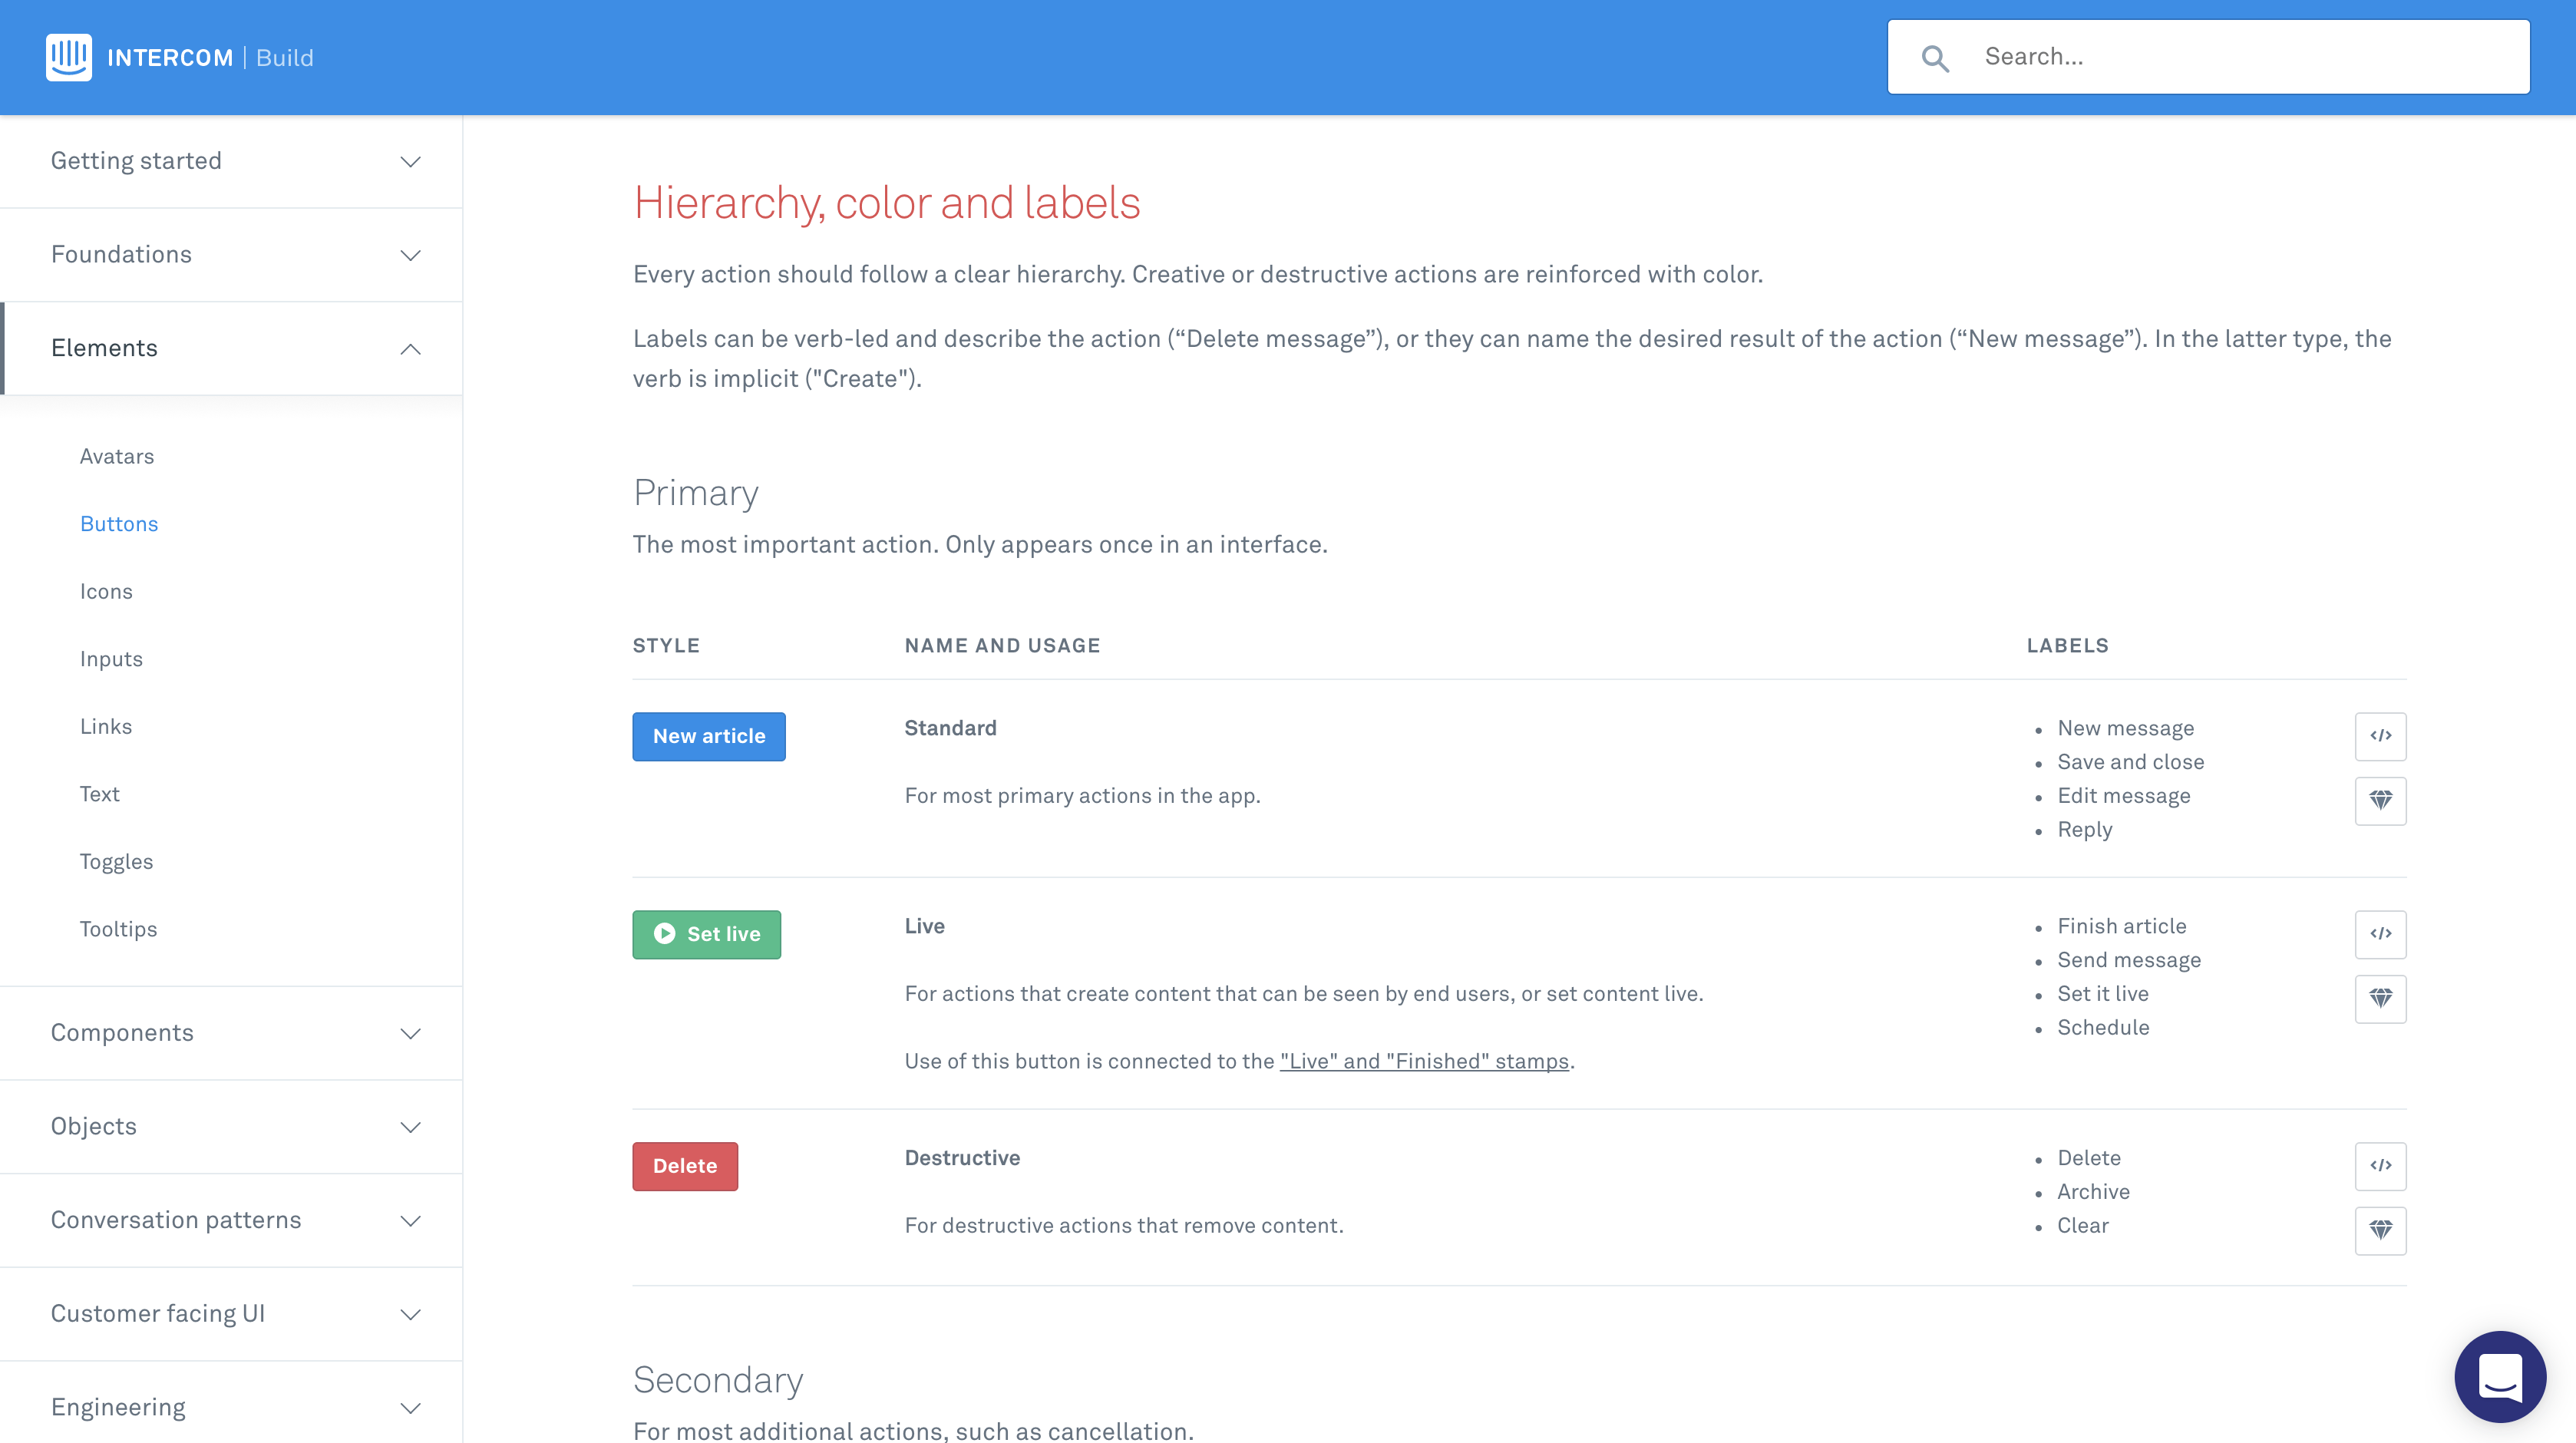Open the Avatars page in sidebar
This screenshot has height=1443, width=2576.
click(117, 457)
